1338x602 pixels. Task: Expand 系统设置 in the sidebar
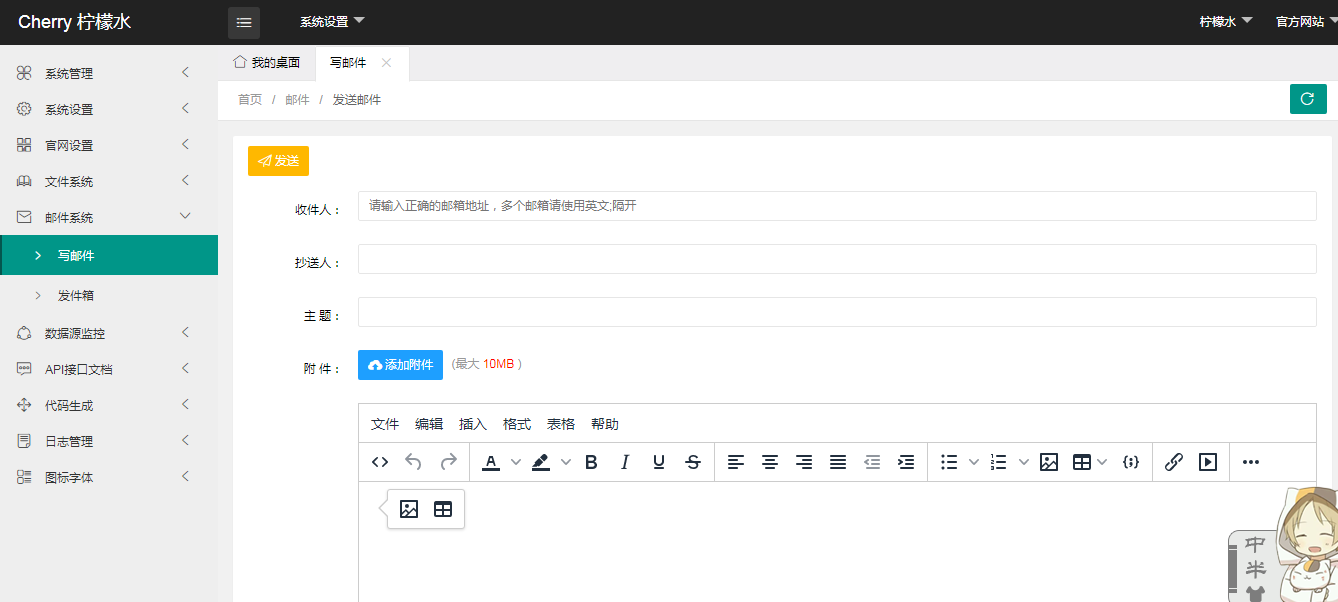click(x=109, y=109)
